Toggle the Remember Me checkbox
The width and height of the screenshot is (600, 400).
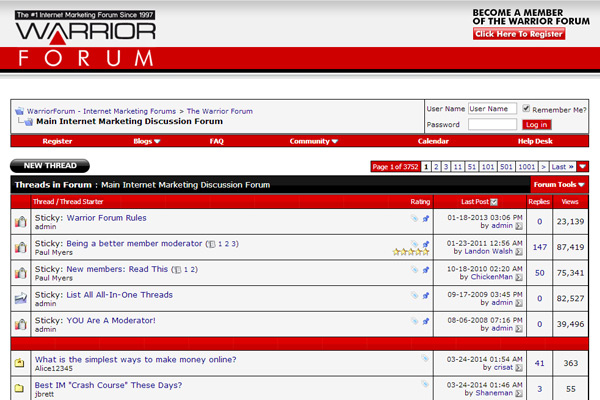coord(526,108)
